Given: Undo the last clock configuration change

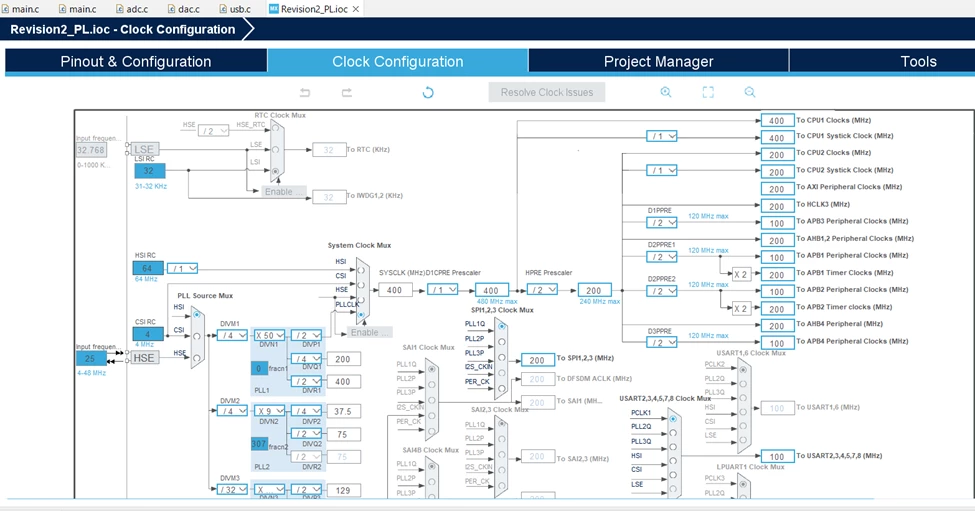Looking at the screenshot, I should [x=305, y=93].
